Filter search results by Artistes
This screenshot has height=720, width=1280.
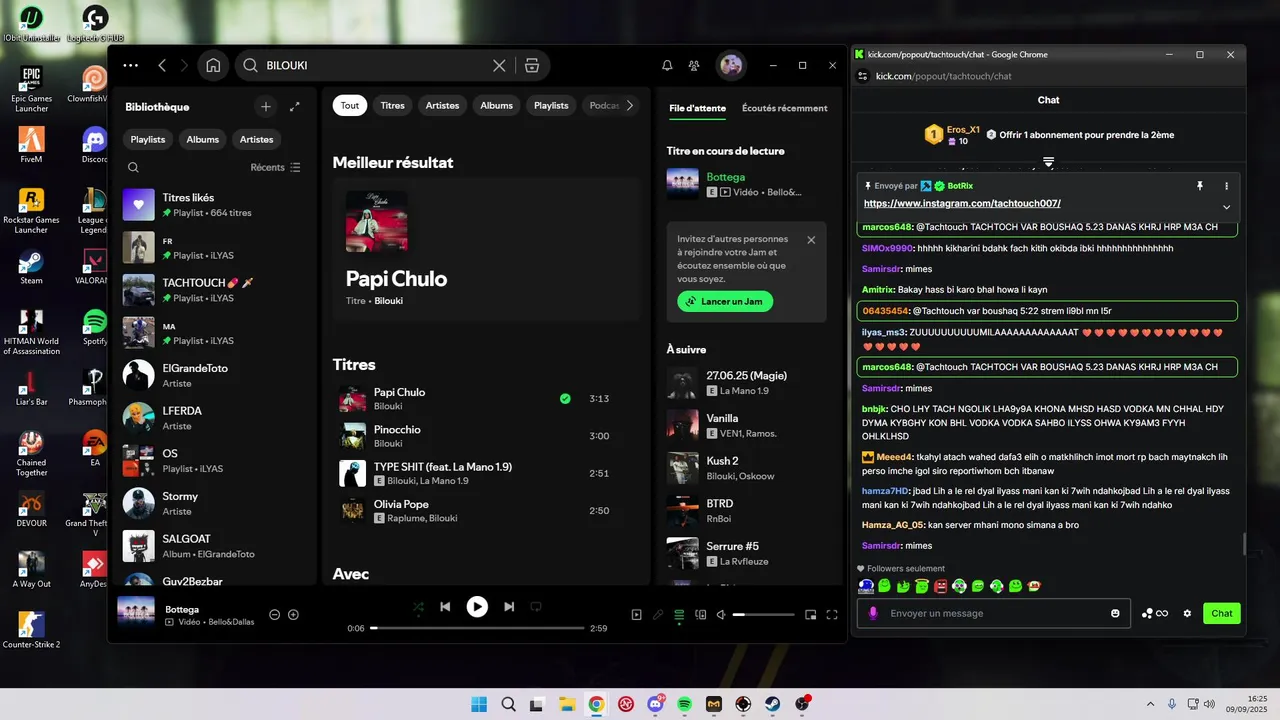coord(443,105)
